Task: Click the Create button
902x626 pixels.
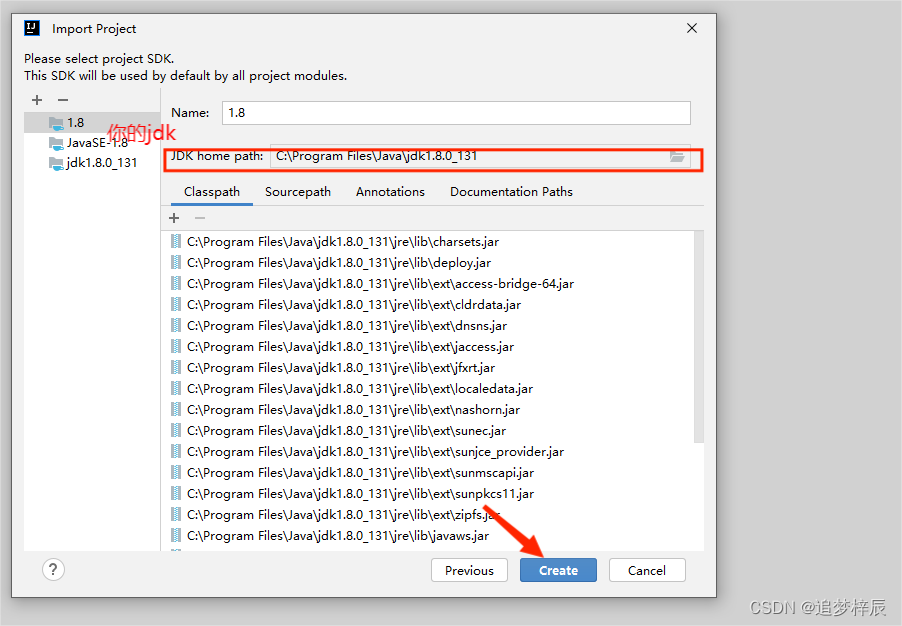Action: [559, 570]
